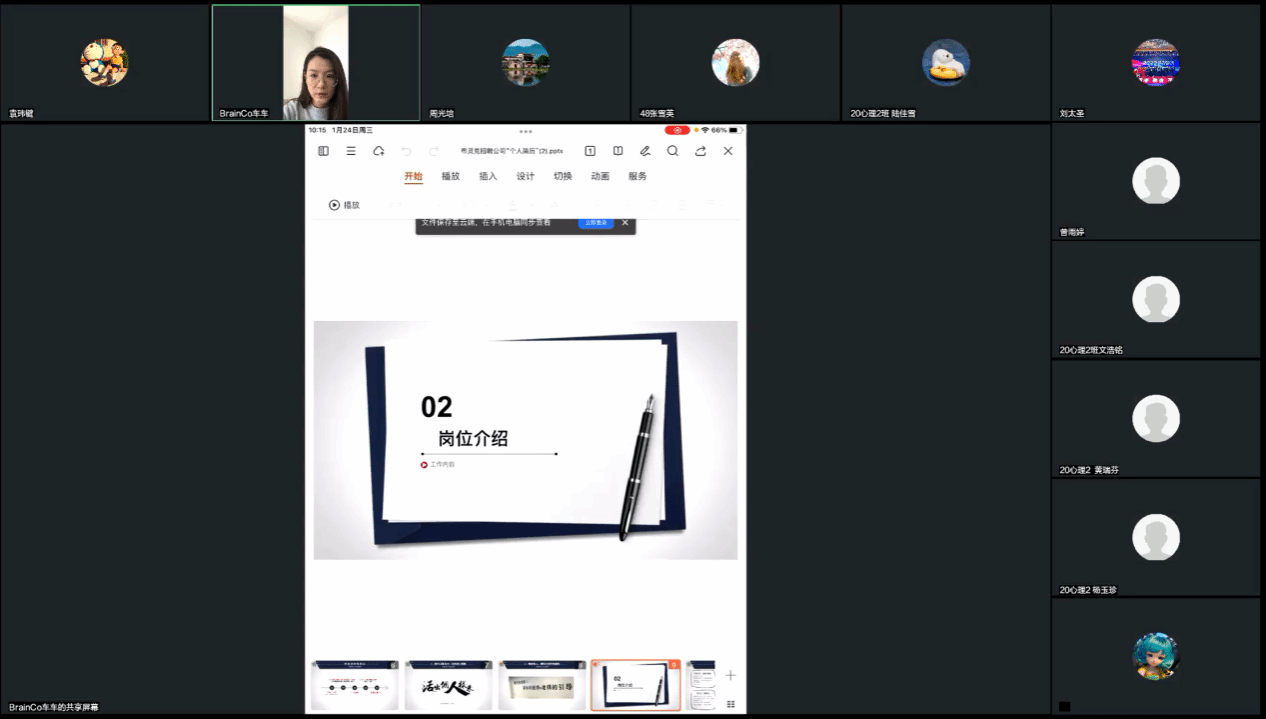Open the slide grid view icon
The width and height of the screenshot is (1266, 719).
pos(731,704)
